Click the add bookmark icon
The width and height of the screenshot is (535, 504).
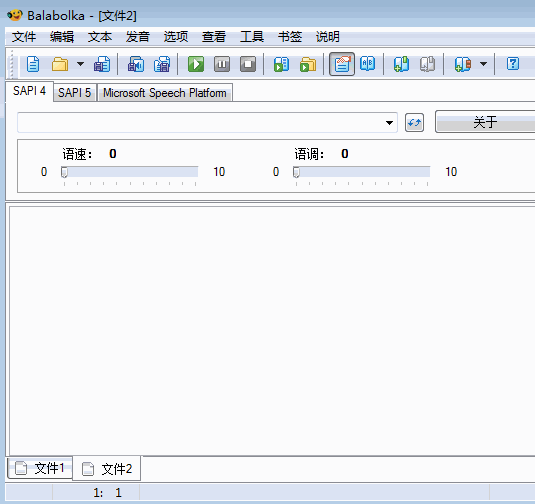[x=401, y=64]
